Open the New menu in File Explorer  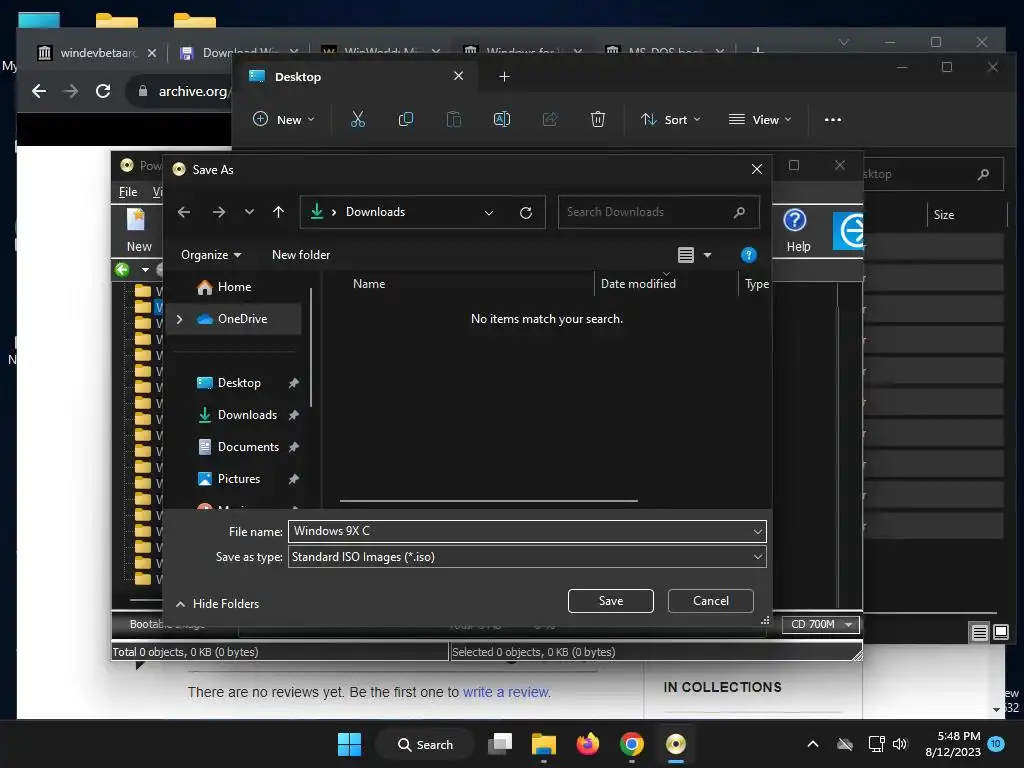click(x=283, y=120)
